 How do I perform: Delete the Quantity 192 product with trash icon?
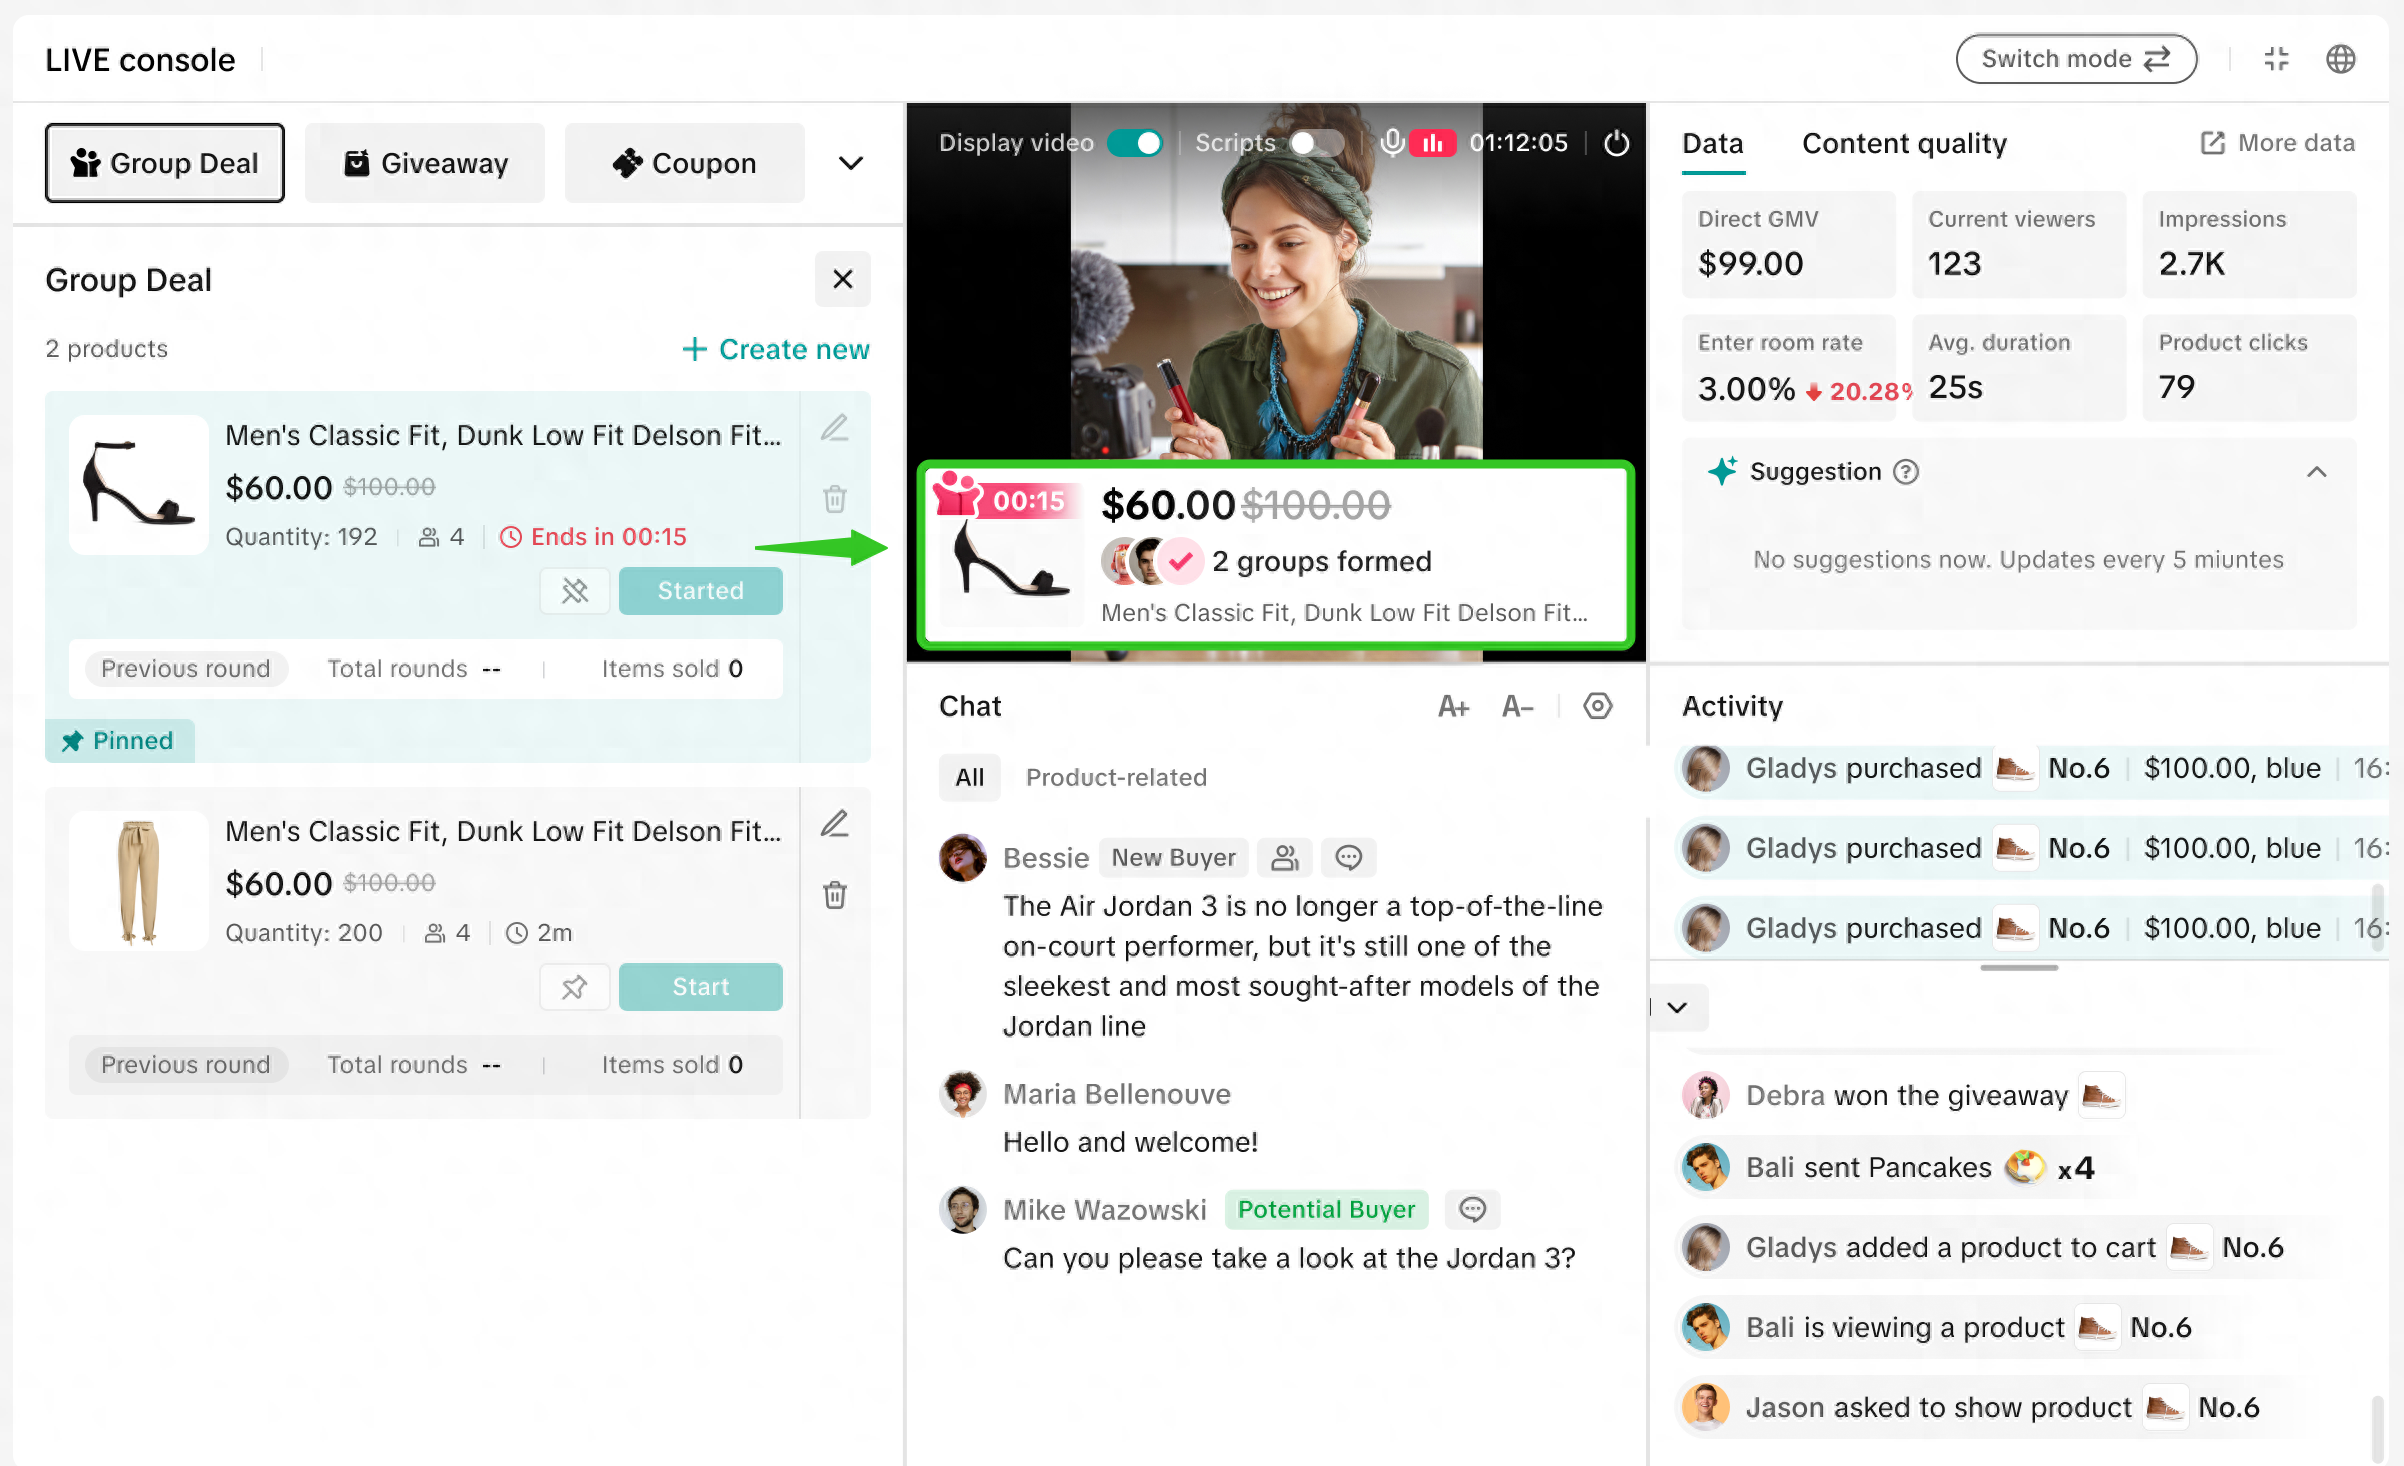click(835, 498)
